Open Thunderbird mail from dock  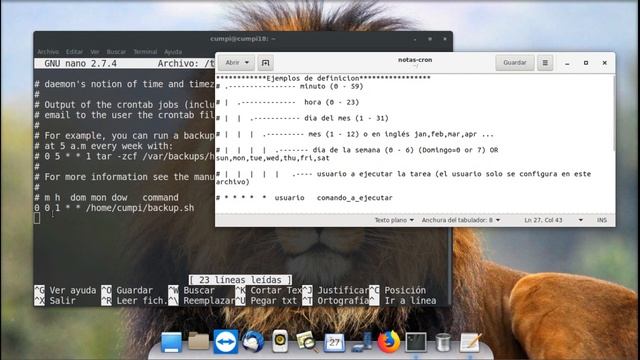[x=253, y=342]
